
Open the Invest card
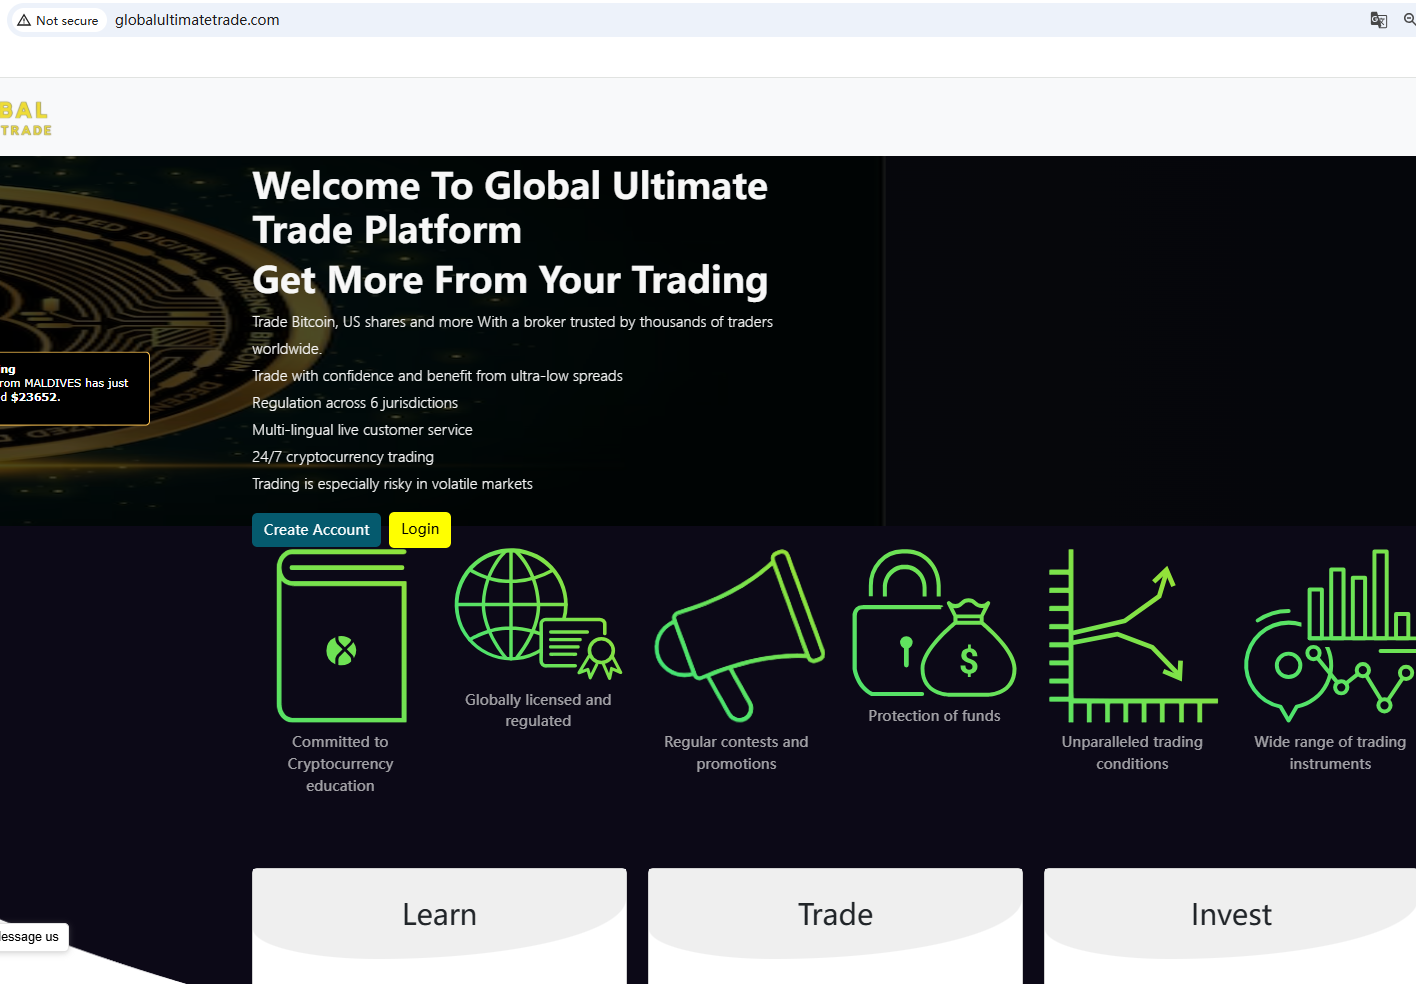click(x=1230, y=914)
